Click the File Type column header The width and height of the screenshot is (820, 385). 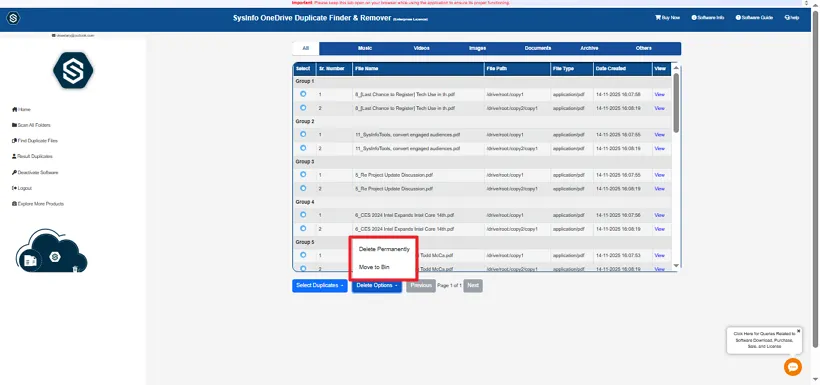572,69
